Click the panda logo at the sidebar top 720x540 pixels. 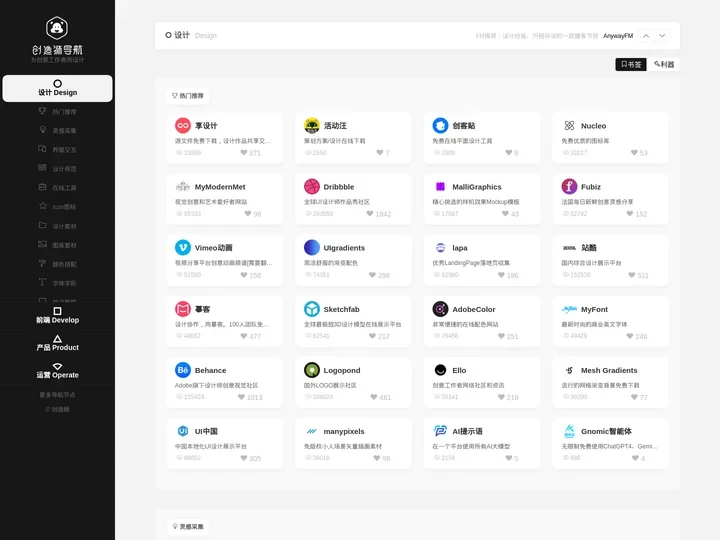(57, 28)
